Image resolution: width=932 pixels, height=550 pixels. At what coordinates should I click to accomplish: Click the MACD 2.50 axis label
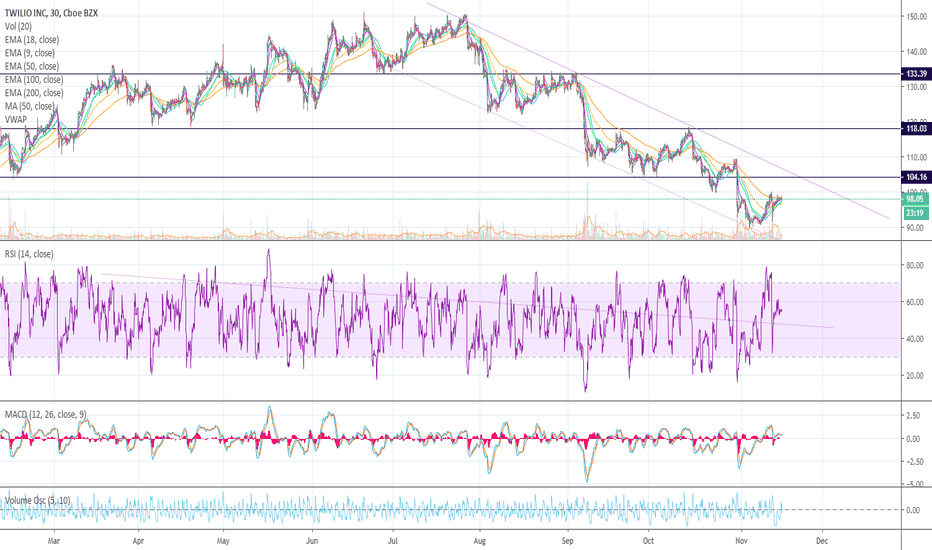[x=913, y=416]
